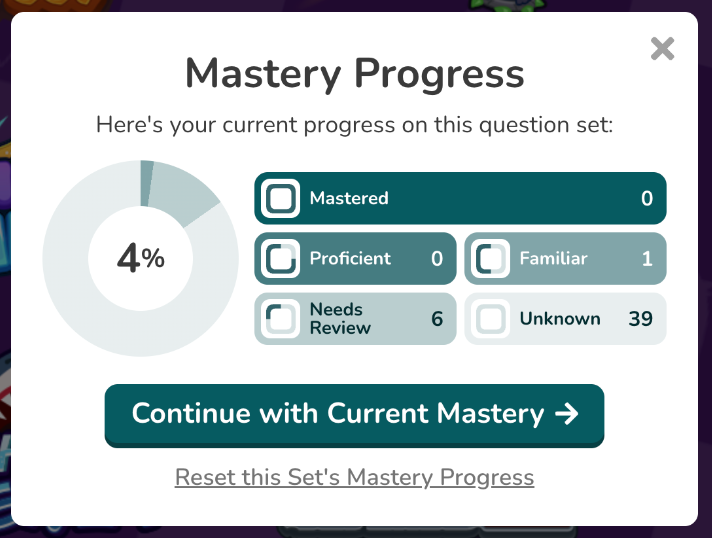712x538 pixels.
Task: Select the Proficient label text
Action: pos(350,258)
